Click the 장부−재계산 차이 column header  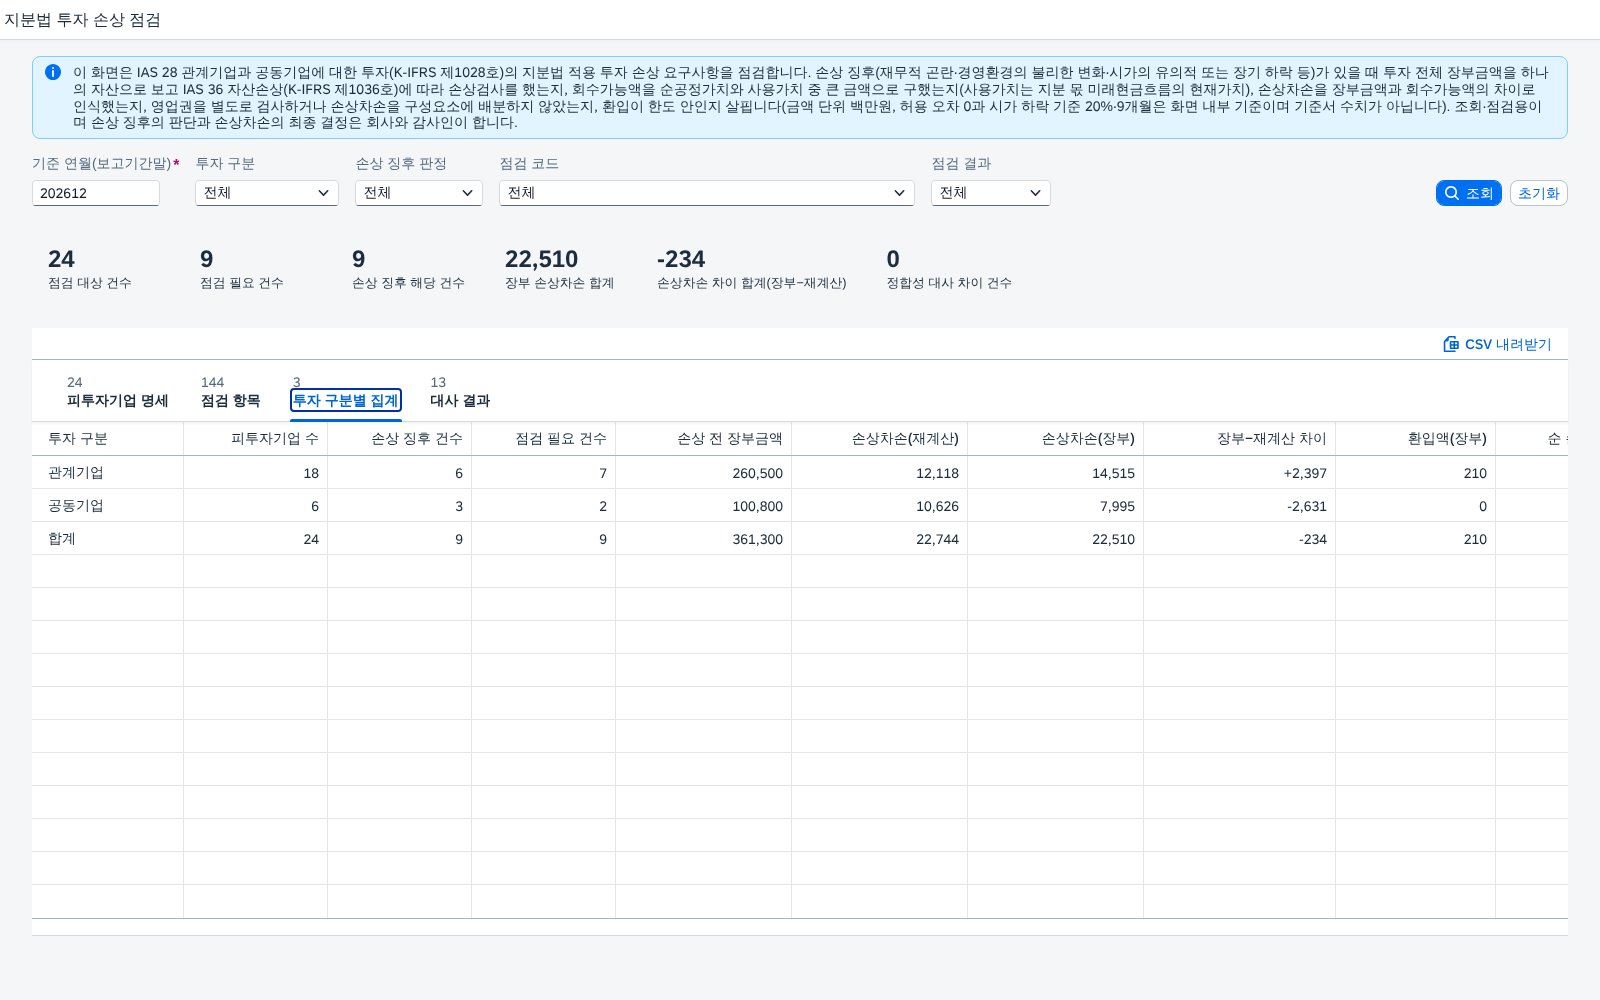tap(1240, 439)
